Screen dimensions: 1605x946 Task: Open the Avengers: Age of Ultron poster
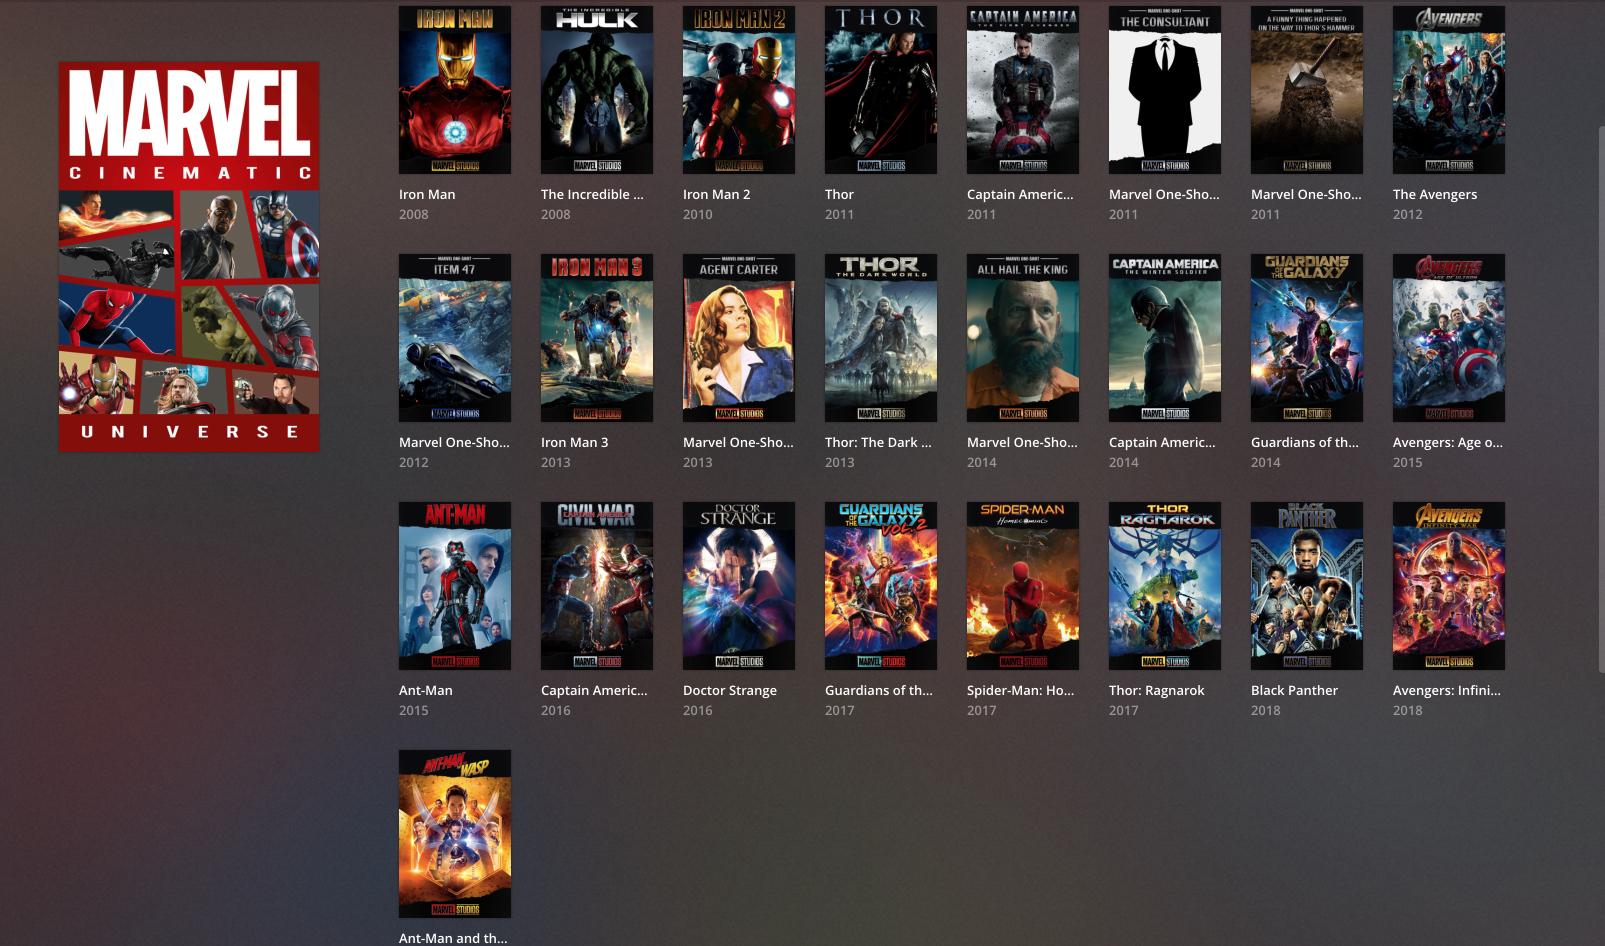pyautogui.click(x=1448, y=337)
